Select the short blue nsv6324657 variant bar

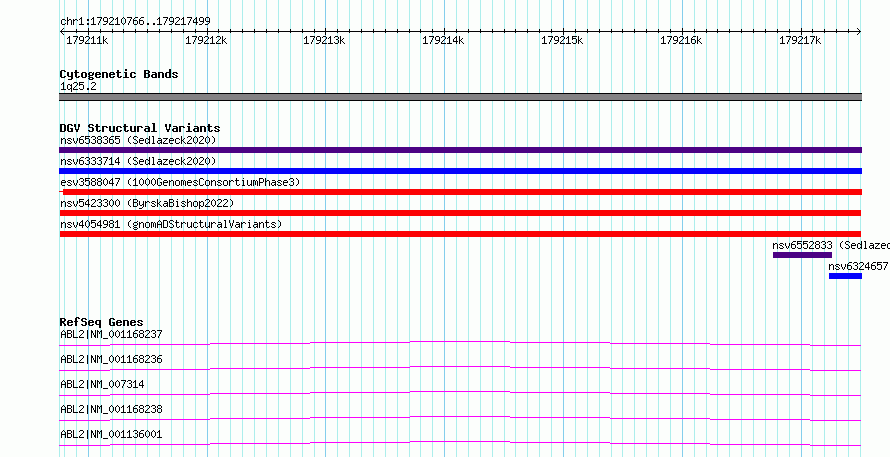845,276
